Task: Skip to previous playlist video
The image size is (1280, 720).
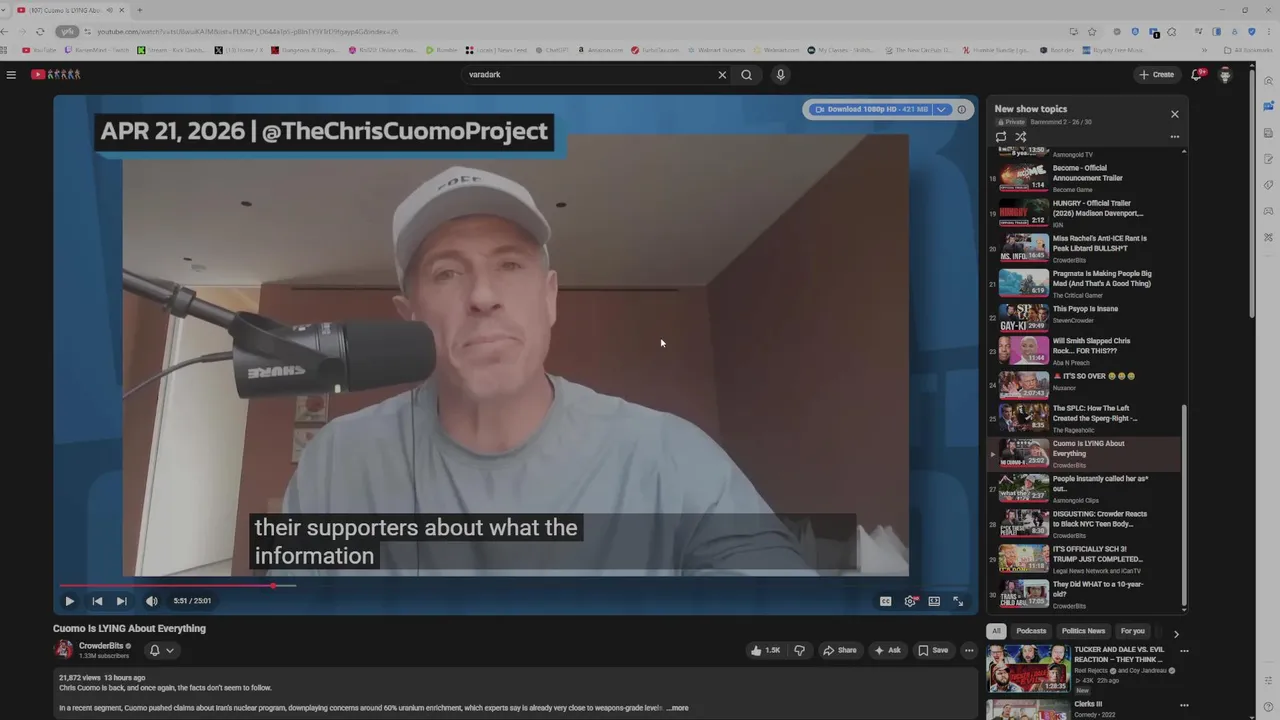Action: coord(97,601)
